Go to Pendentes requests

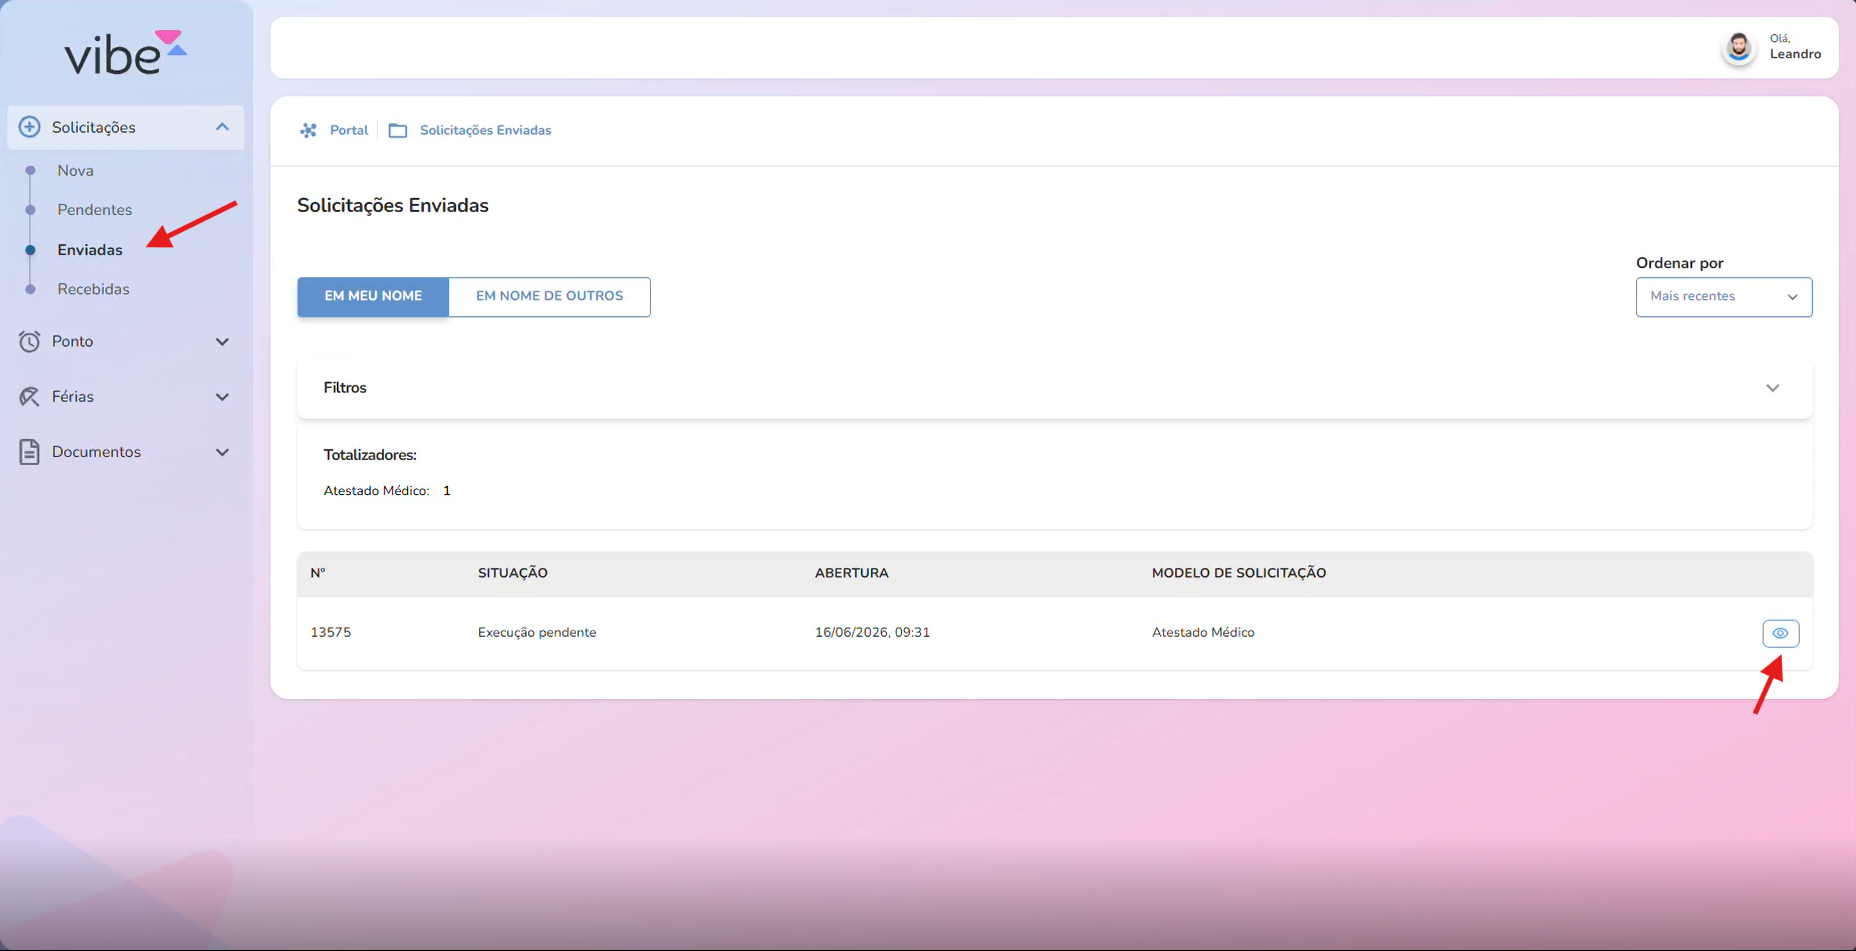[95, 210]
